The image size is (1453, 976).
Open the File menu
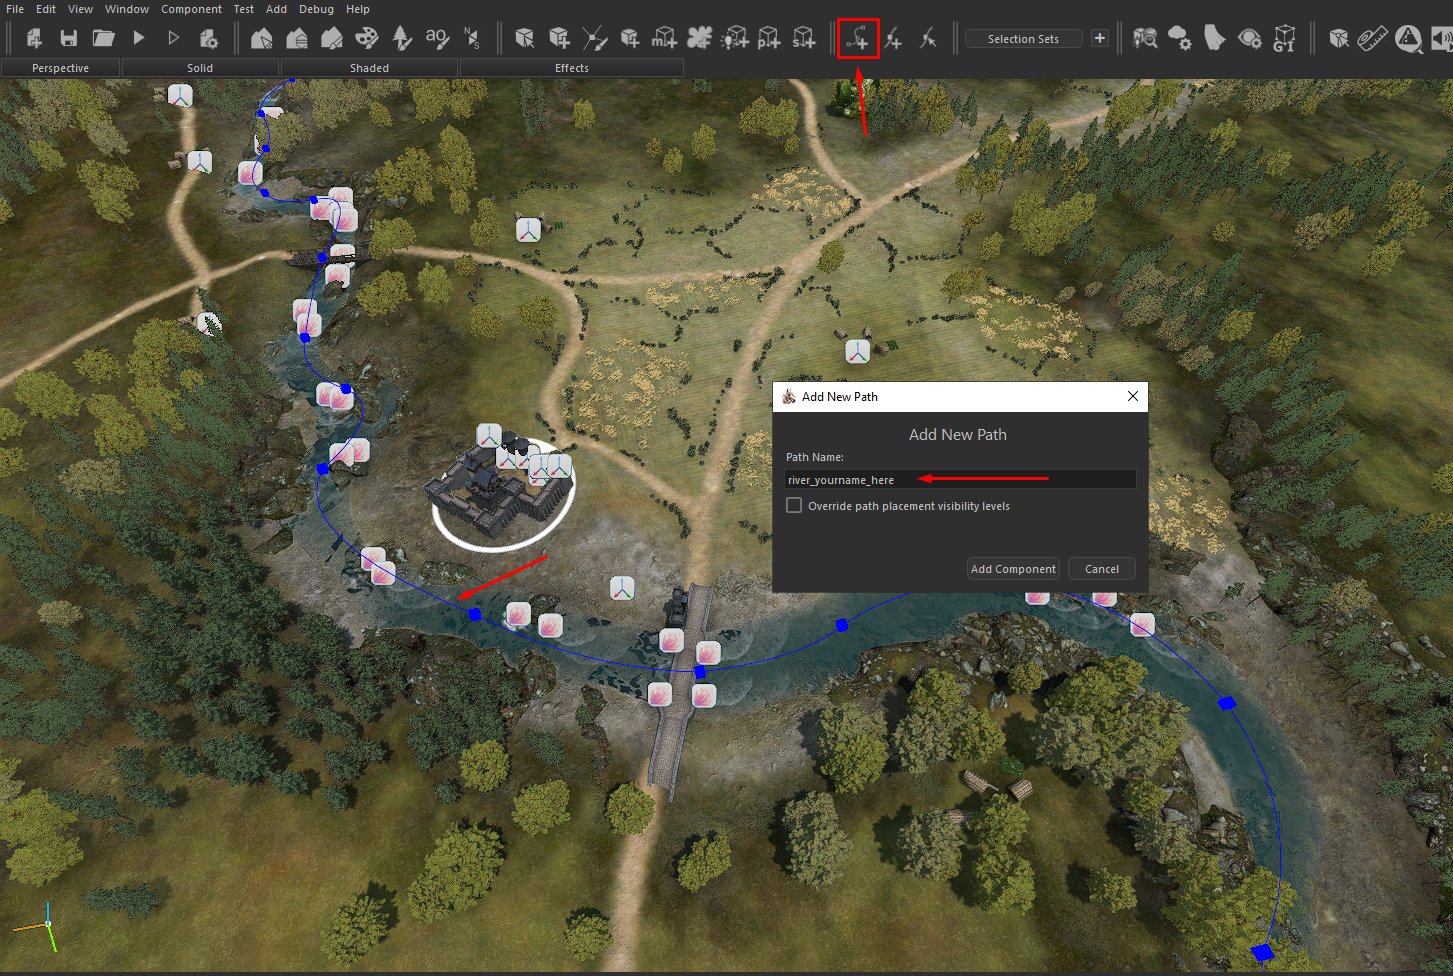pyautogui.click(x=15, y=9)
